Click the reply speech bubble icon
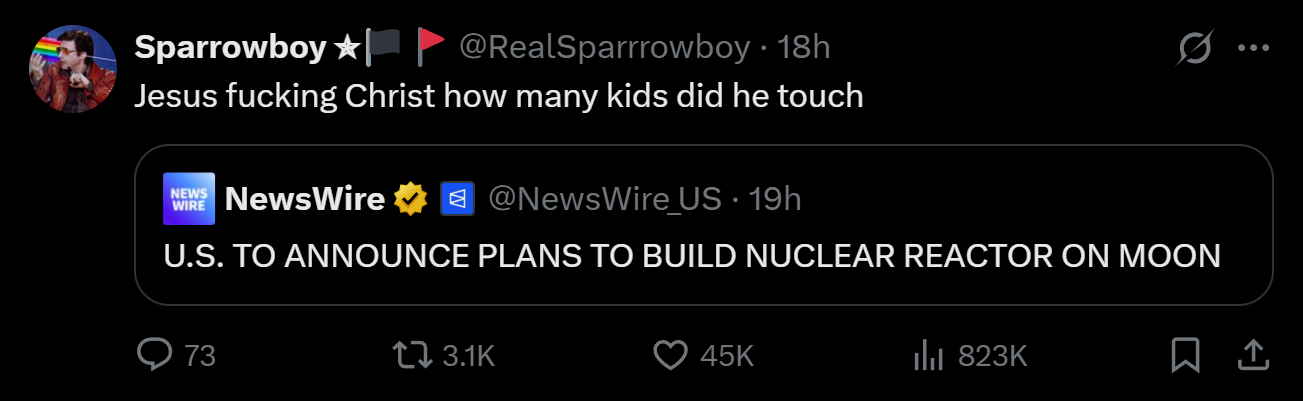Image resolution: width=1303 pixels, height=401 pixels. coord(155,354)
